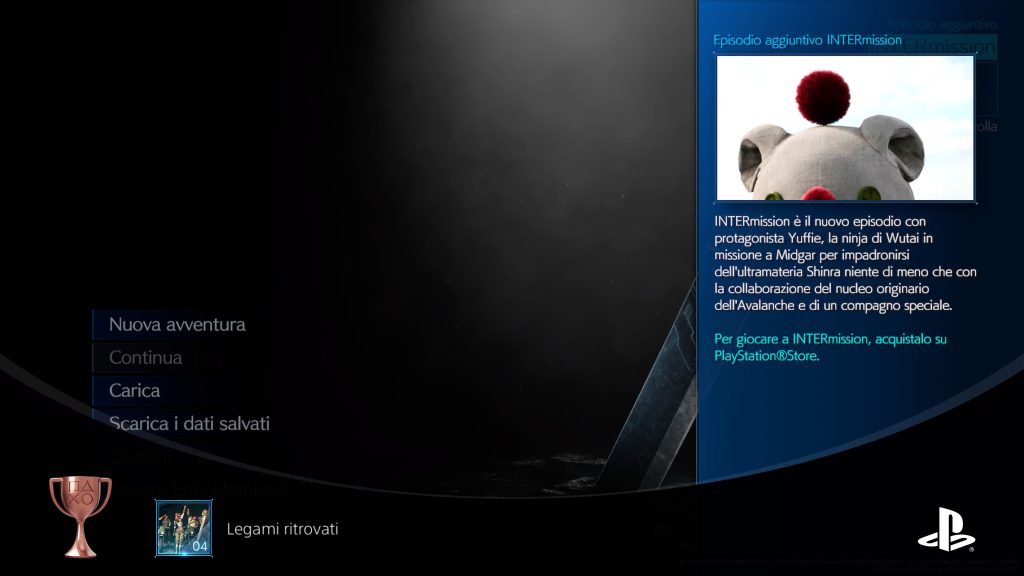This screenshot has width=1024, height=576.
Task: Choose the greyed-out 'Continua' option
Action: (x=145, y=357)
